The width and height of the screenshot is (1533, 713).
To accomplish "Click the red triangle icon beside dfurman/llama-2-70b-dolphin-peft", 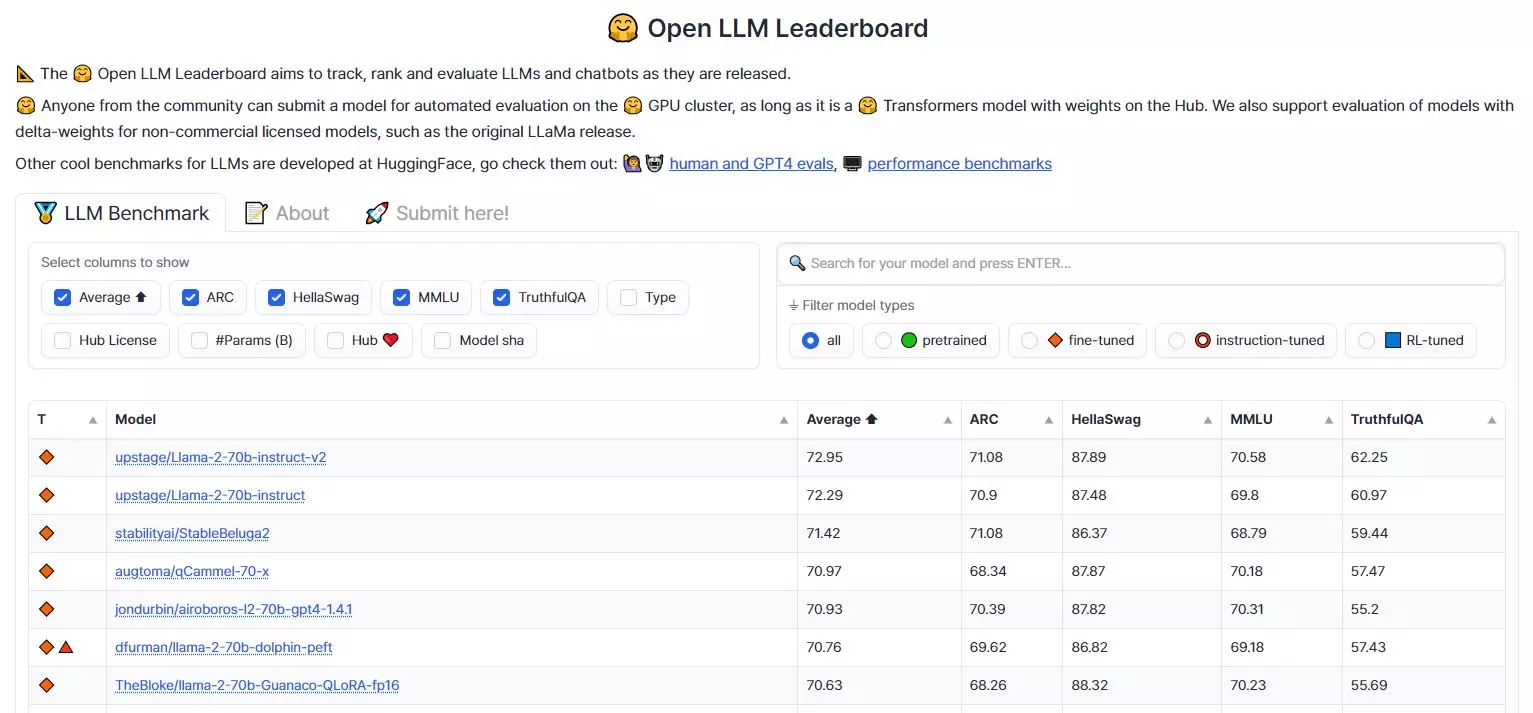I will [66, 647].
